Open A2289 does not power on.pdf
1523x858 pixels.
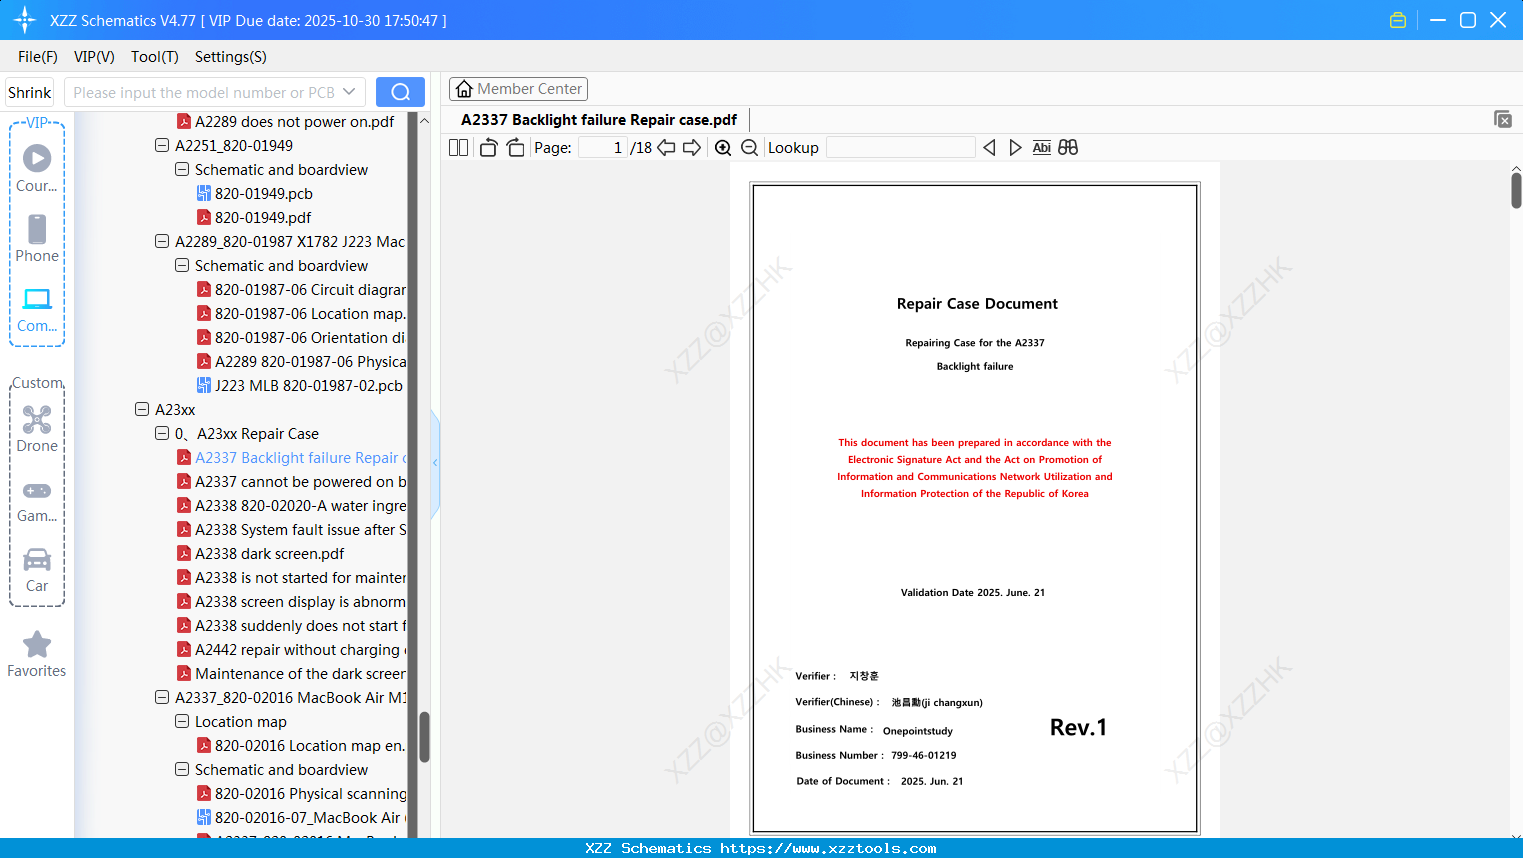(286, 121)
